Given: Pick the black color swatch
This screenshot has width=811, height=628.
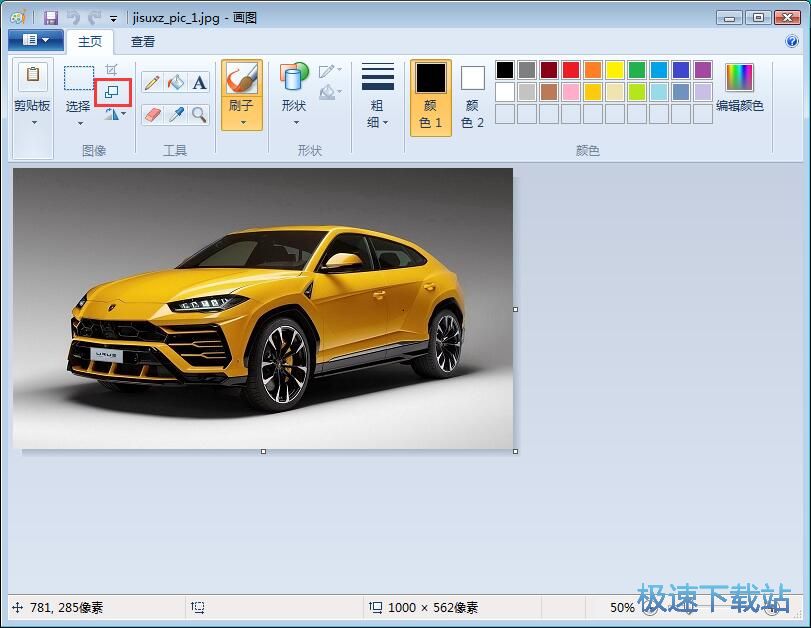Looking at the screenshot, I should tap(505, 70).
